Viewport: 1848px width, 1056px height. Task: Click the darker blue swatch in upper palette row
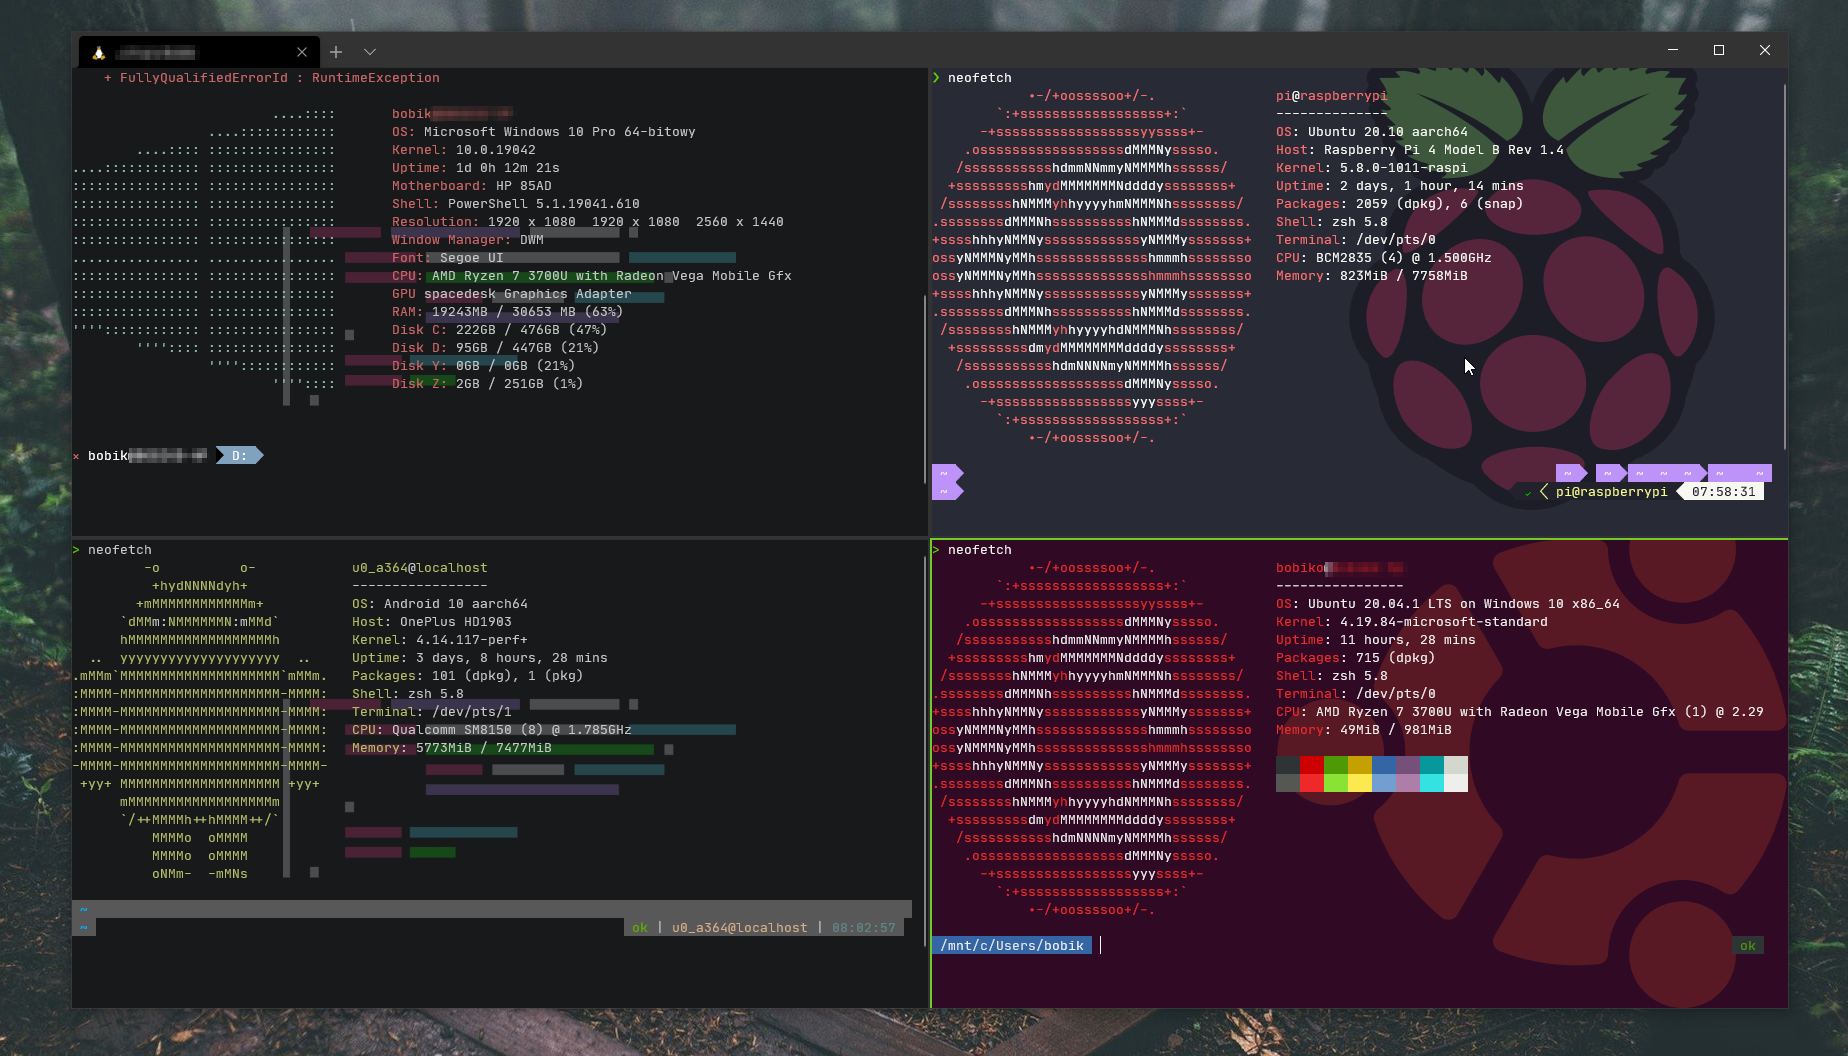(x=1383, y=765)
